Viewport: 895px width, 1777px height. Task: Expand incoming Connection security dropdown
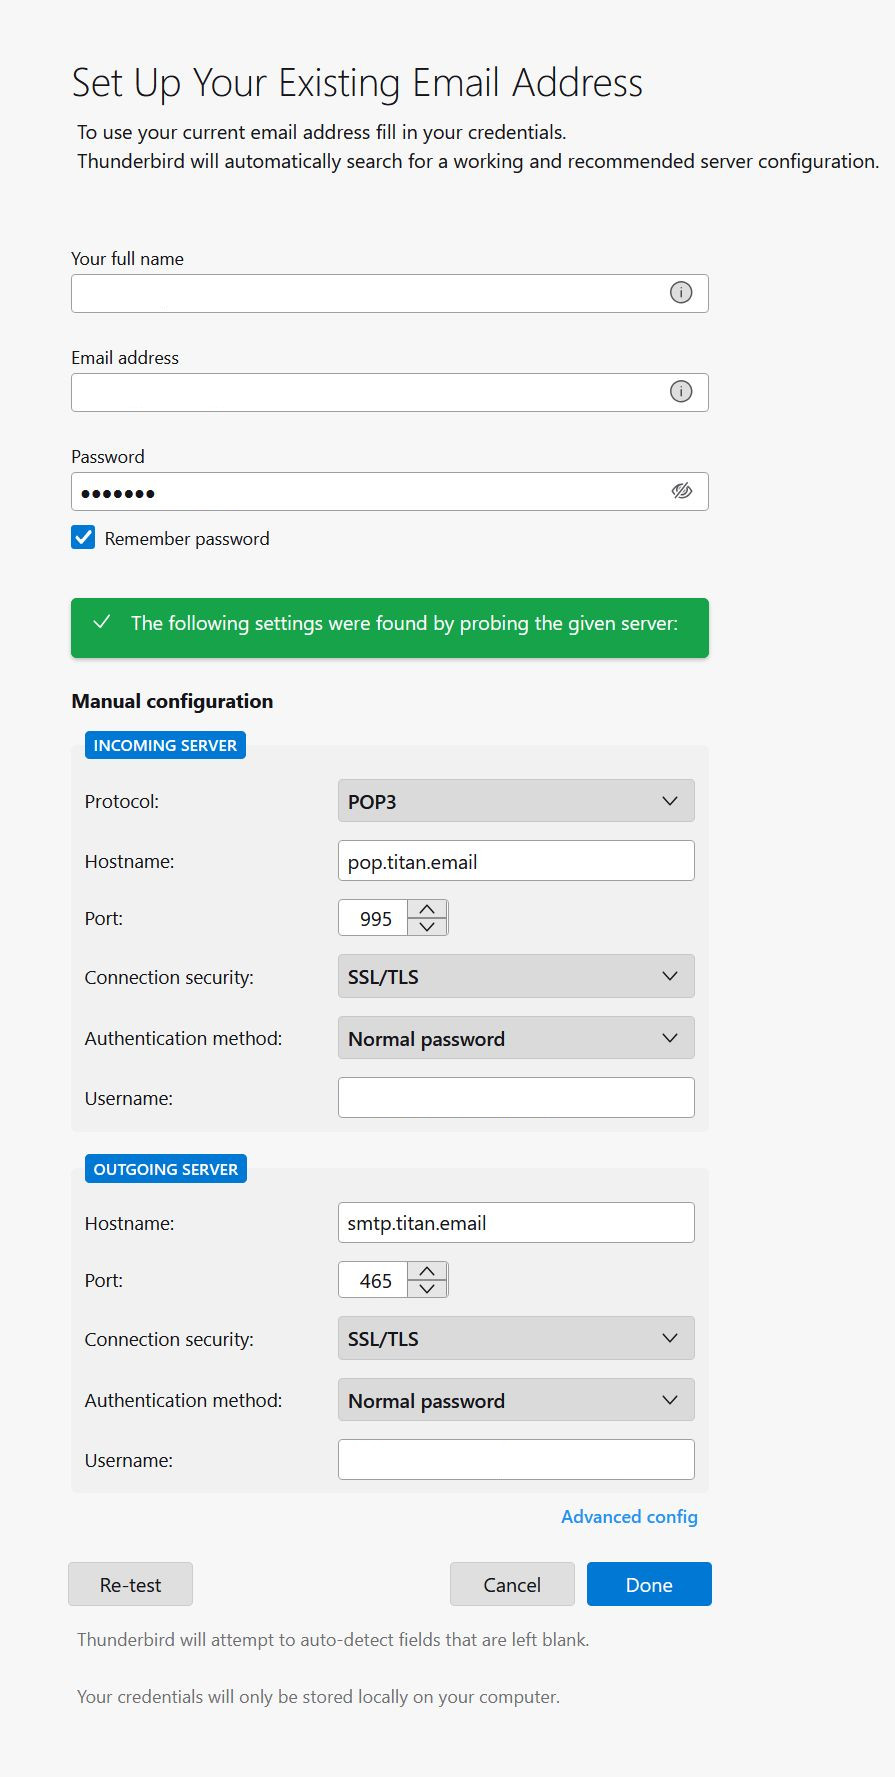[516, 976]
